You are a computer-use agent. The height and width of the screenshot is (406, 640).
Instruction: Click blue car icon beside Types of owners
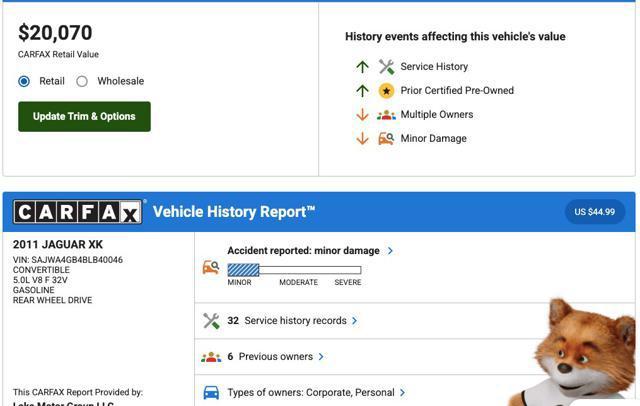(x=211, y=393)
